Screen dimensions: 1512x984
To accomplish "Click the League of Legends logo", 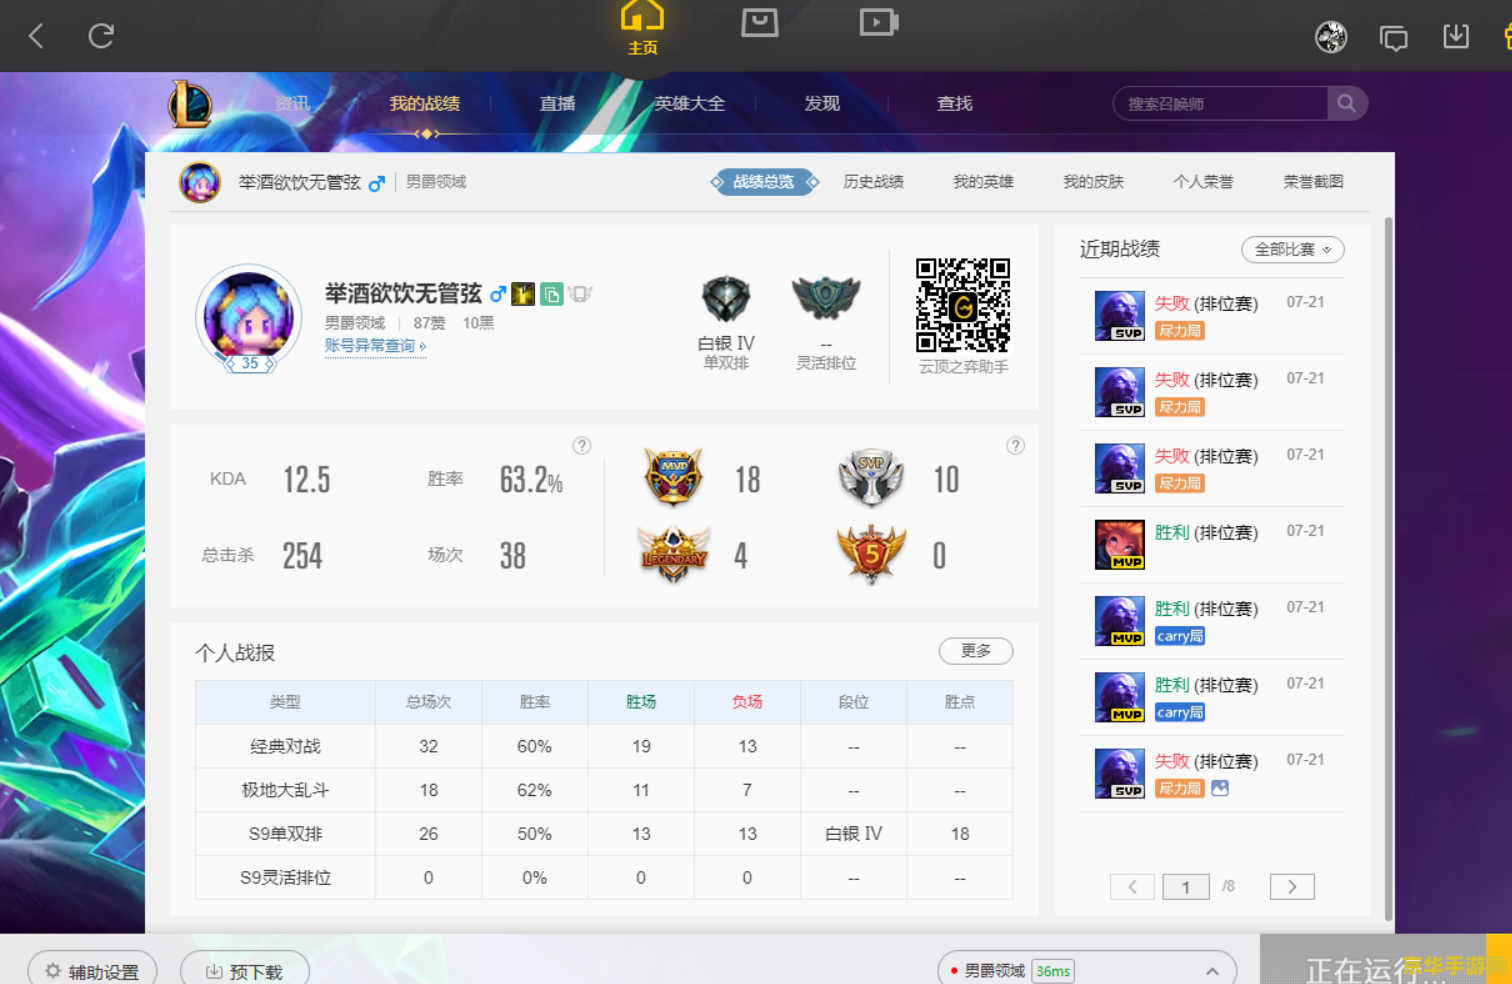I will 189,104.
